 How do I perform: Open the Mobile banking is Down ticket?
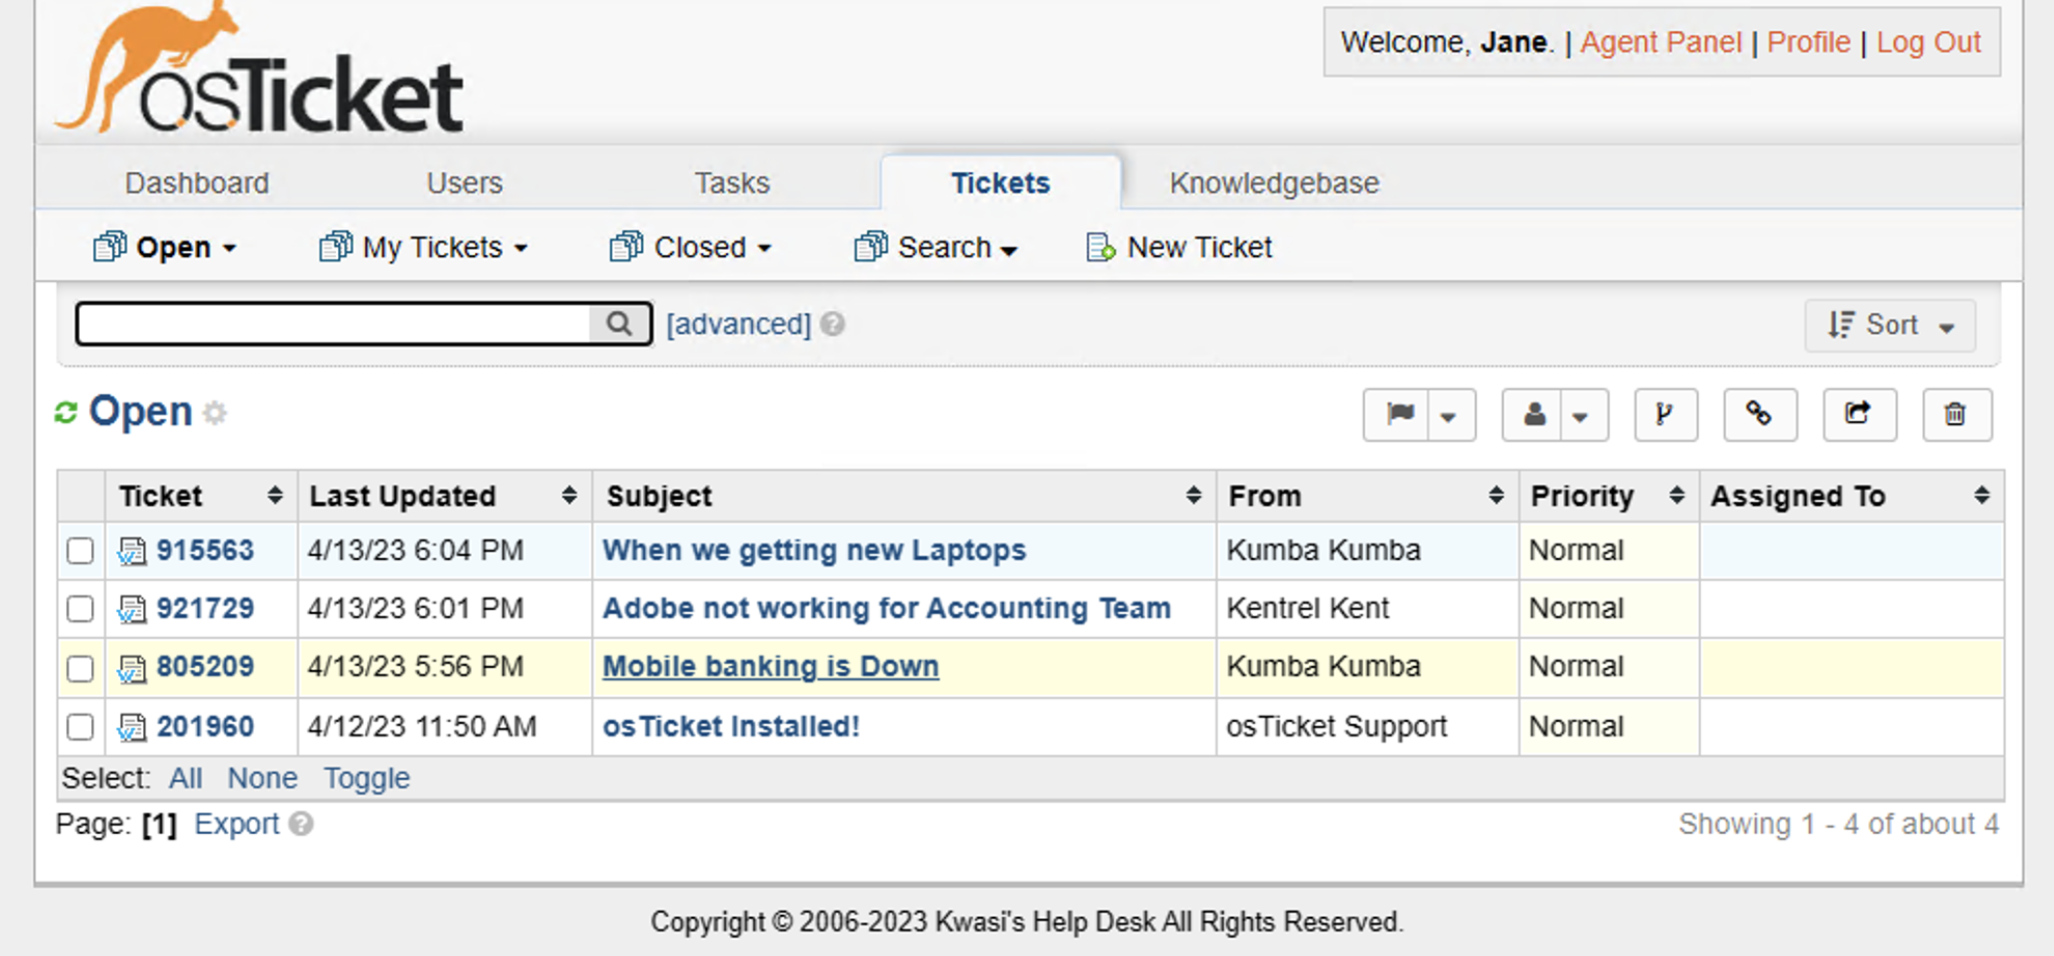(x=770, y=667)
